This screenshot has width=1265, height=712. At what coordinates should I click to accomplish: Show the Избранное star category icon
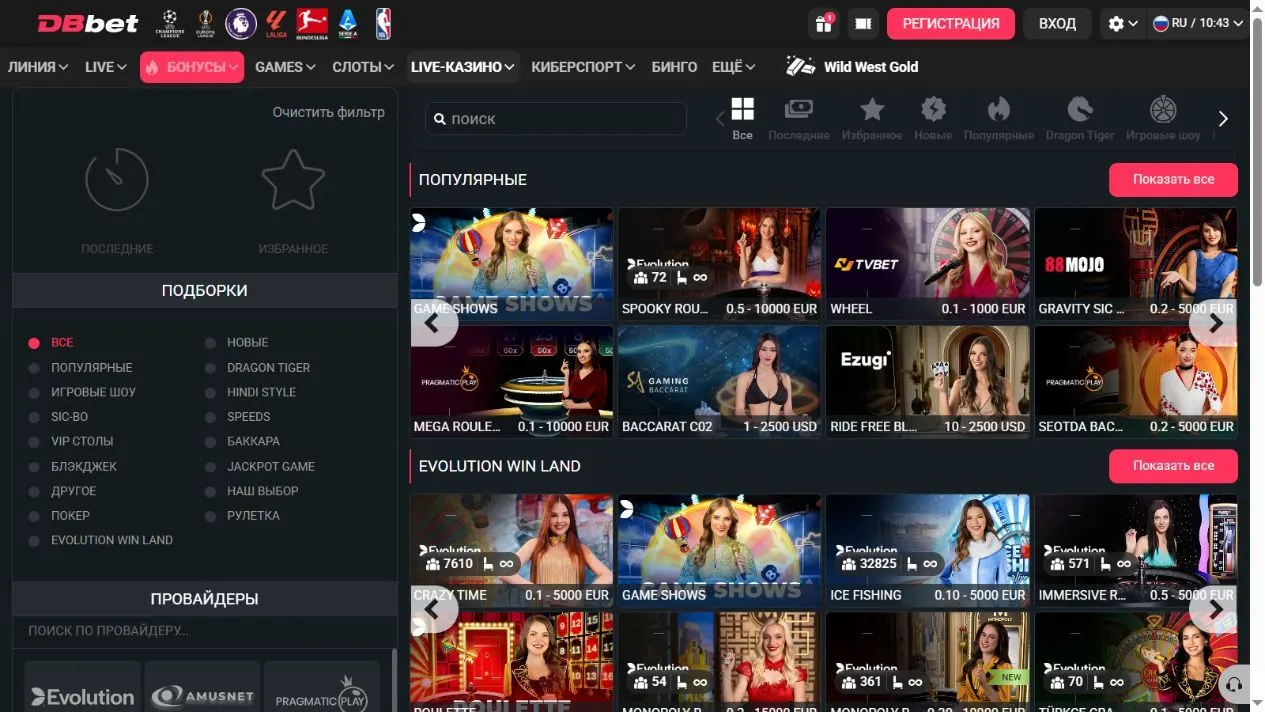(x=872, y=118)
